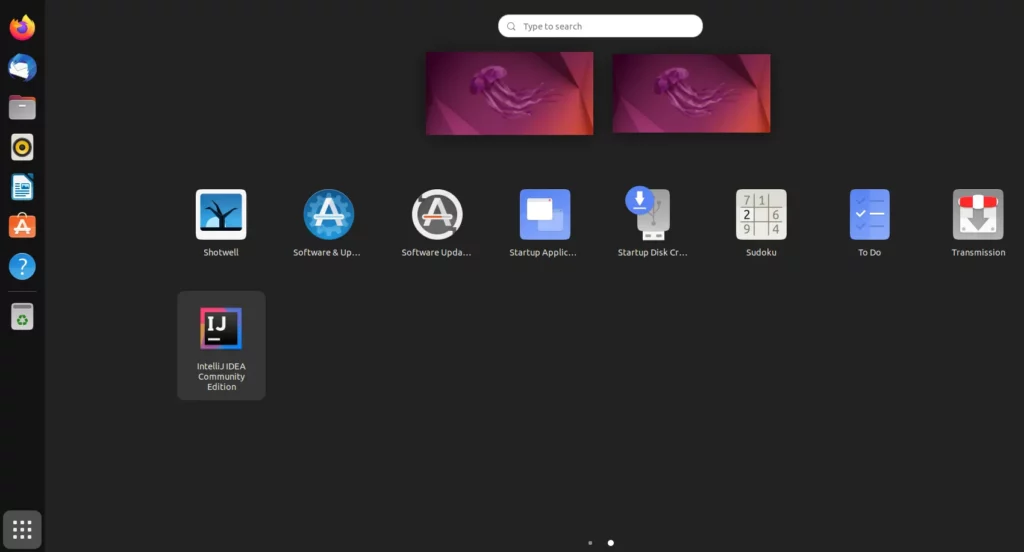This screenshot has width=1024, height=552.
Task: Click the Sudoku label text
Action: 761,252
